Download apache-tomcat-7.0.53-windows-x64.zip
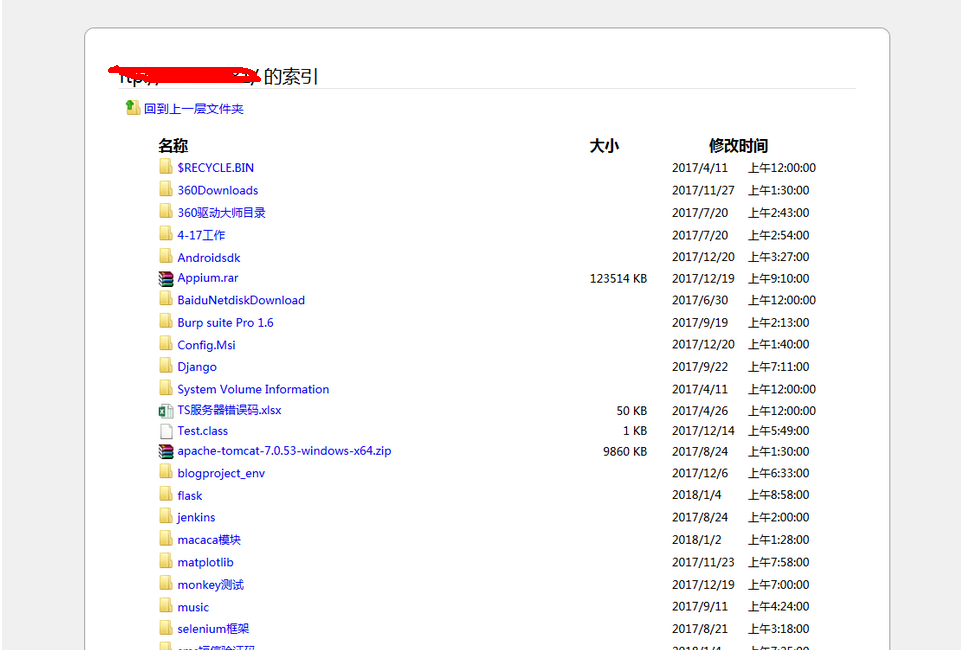This screenshot has height=650, width=961. [284, 452]
